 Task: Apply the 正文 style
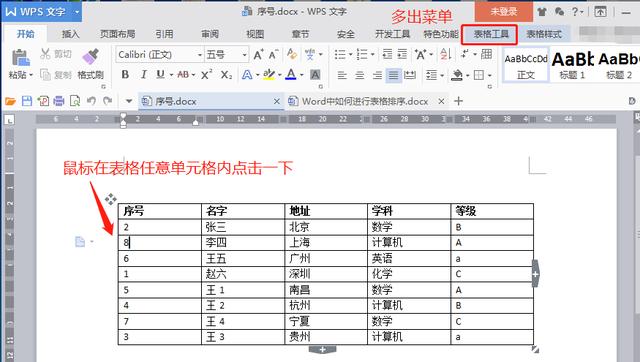[526, 65]
